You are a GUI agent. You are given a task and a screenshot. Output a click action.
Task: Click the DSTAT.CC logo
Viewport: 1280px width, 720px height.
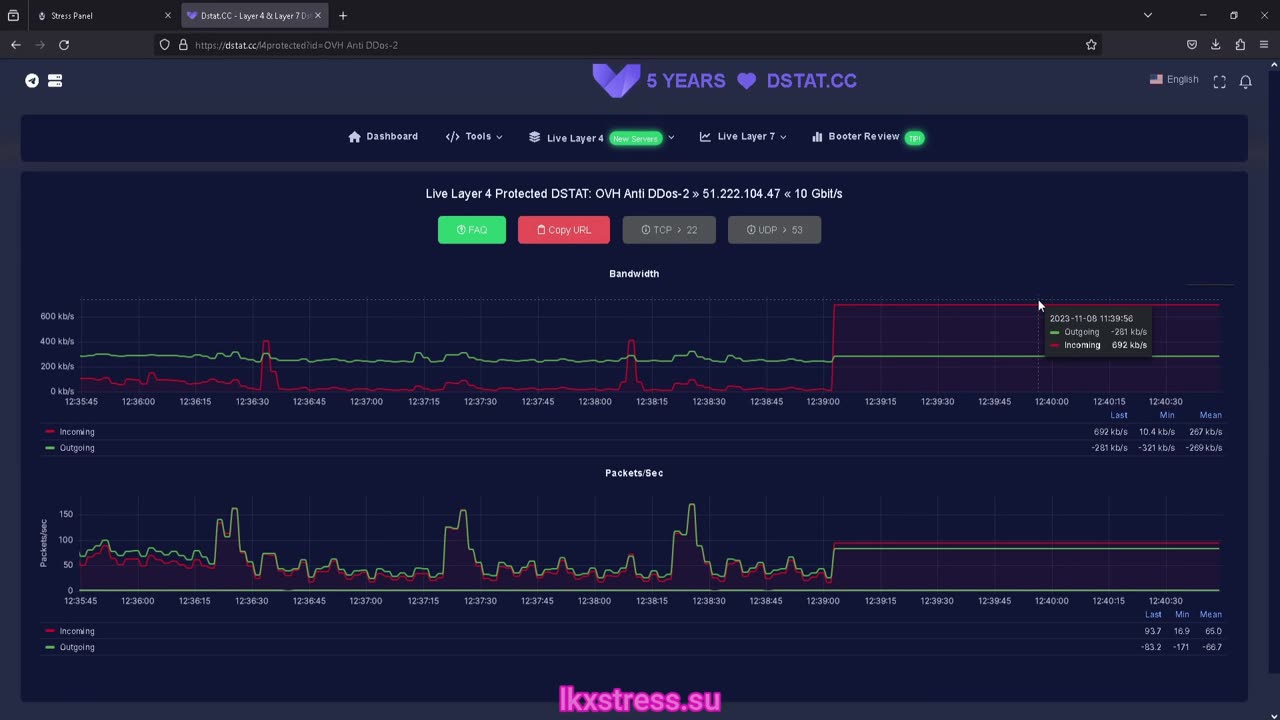tap(724, 80)
